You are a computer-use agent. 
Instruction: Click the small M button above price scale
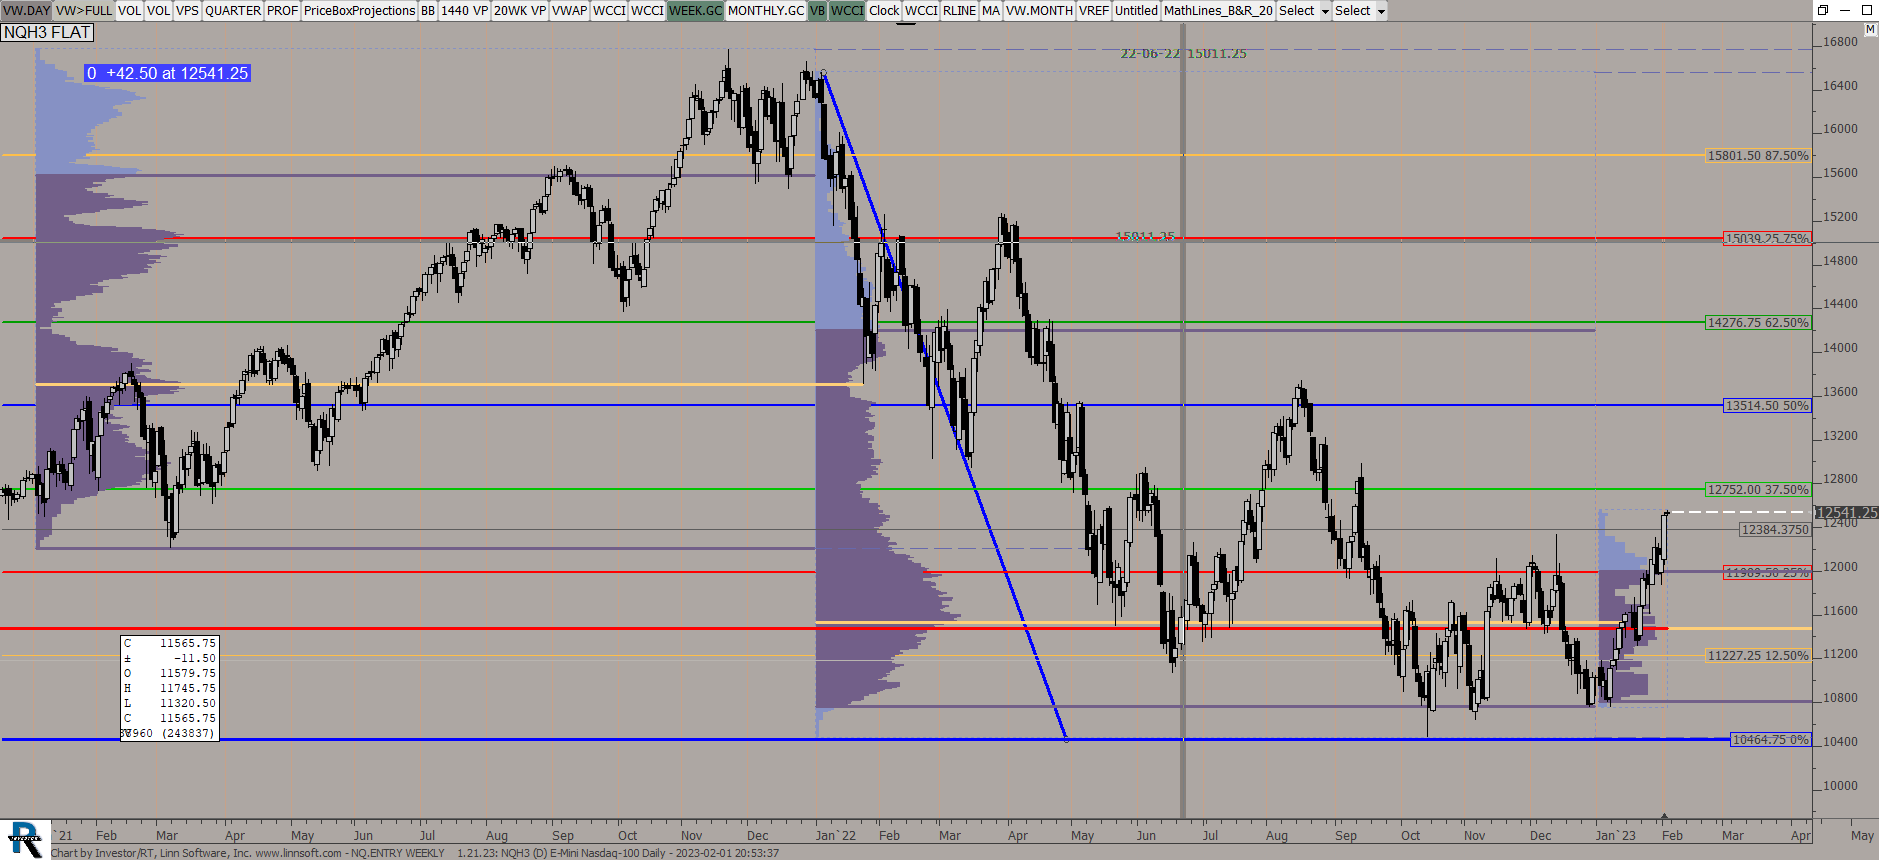coord(1870,31)
